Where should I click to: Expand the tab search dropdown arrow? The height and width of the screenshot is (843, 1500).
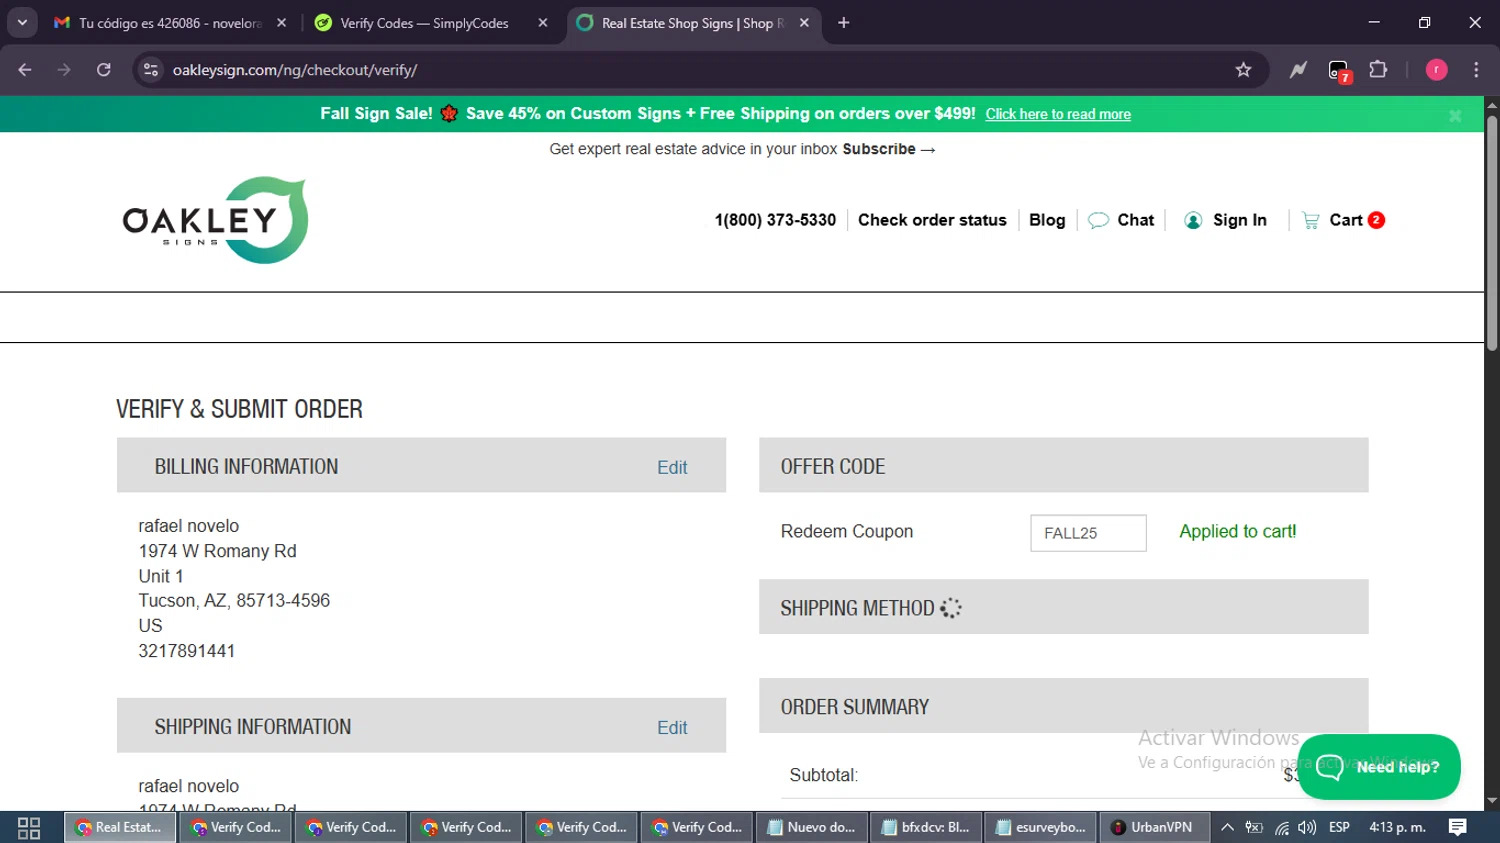(x=22, y=23)
